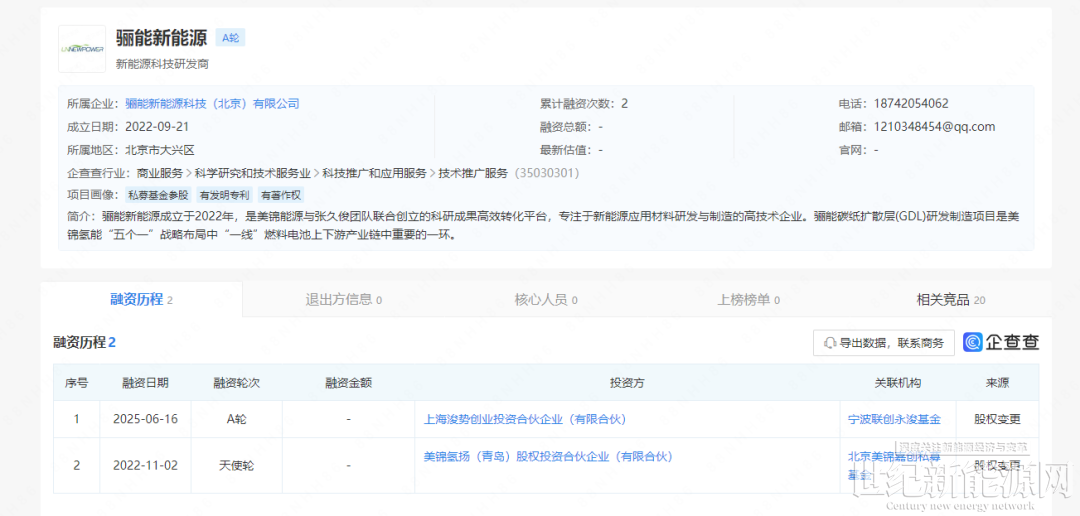Select the 有发明专利 tag
Viewport: 1080px width, 516px height.
[x=223, y=196]
